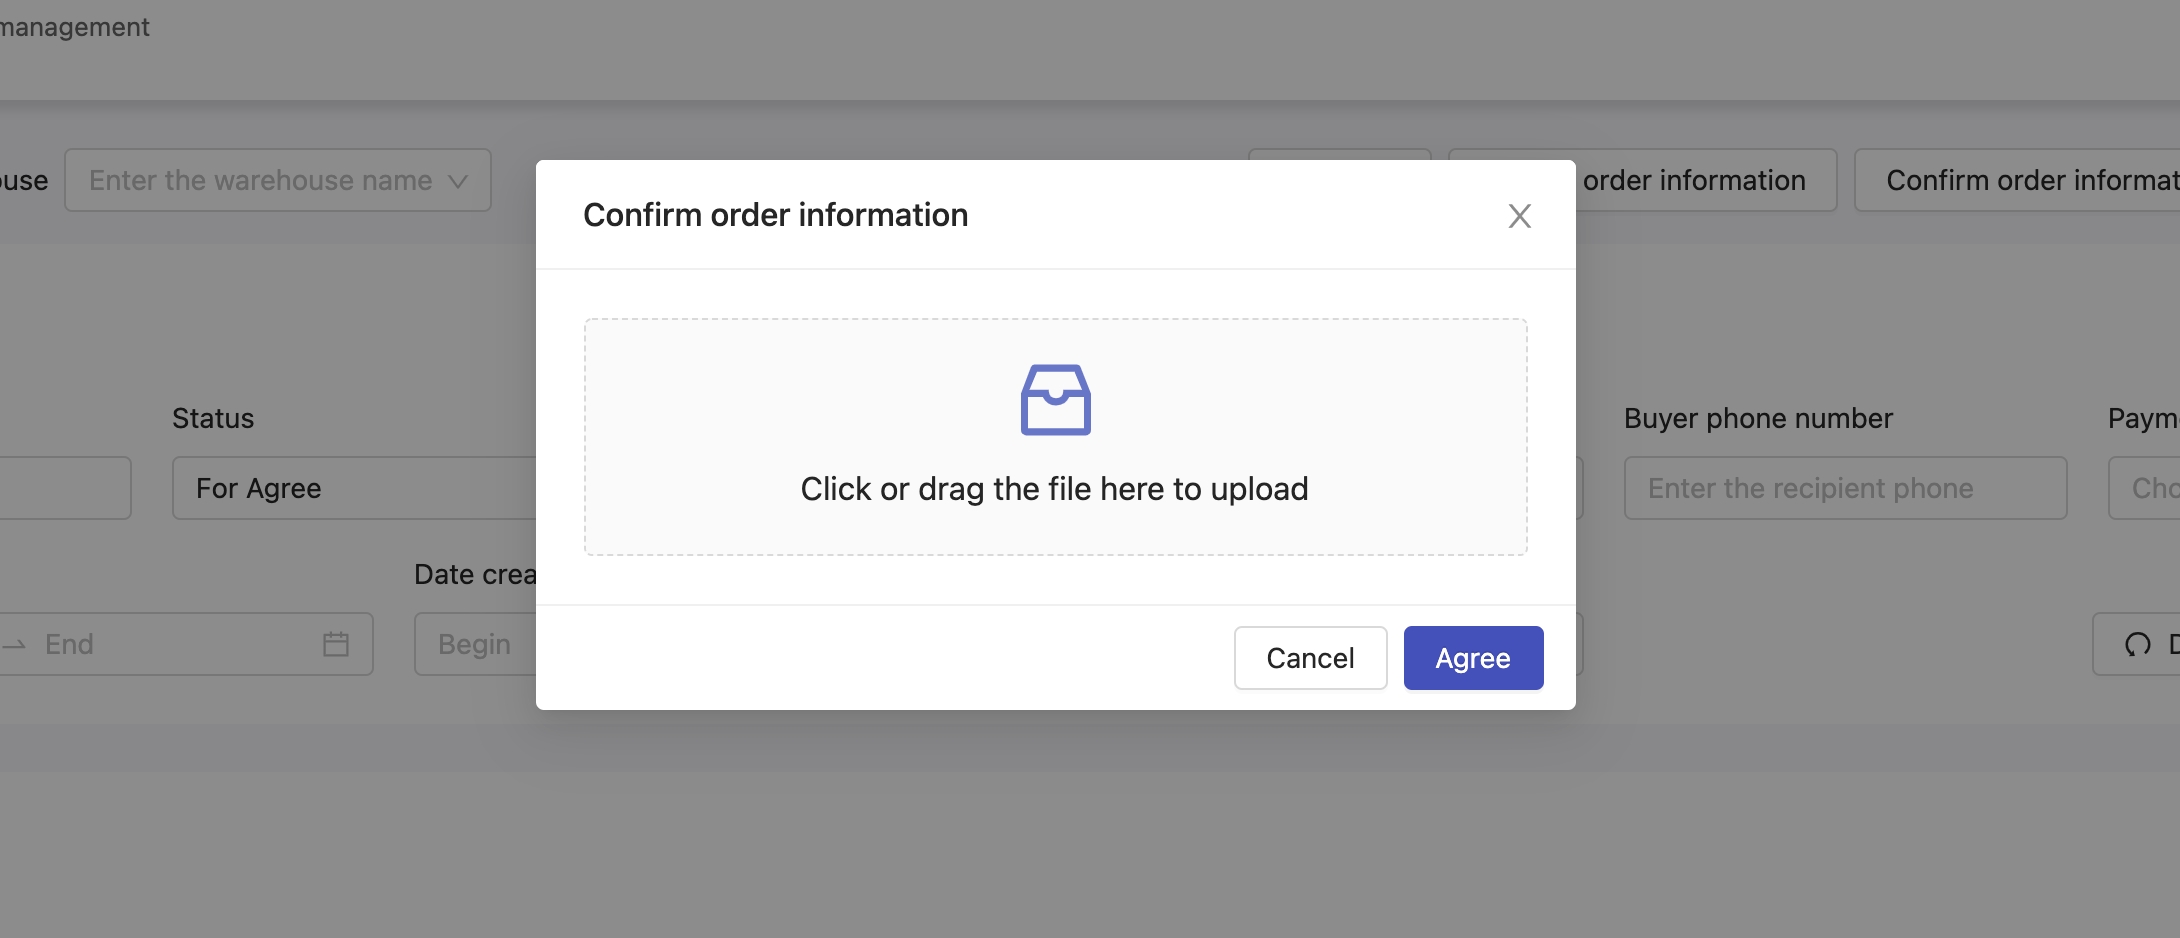
Task: Click the inbox upload icon
Action: [x=1055, y=400]
